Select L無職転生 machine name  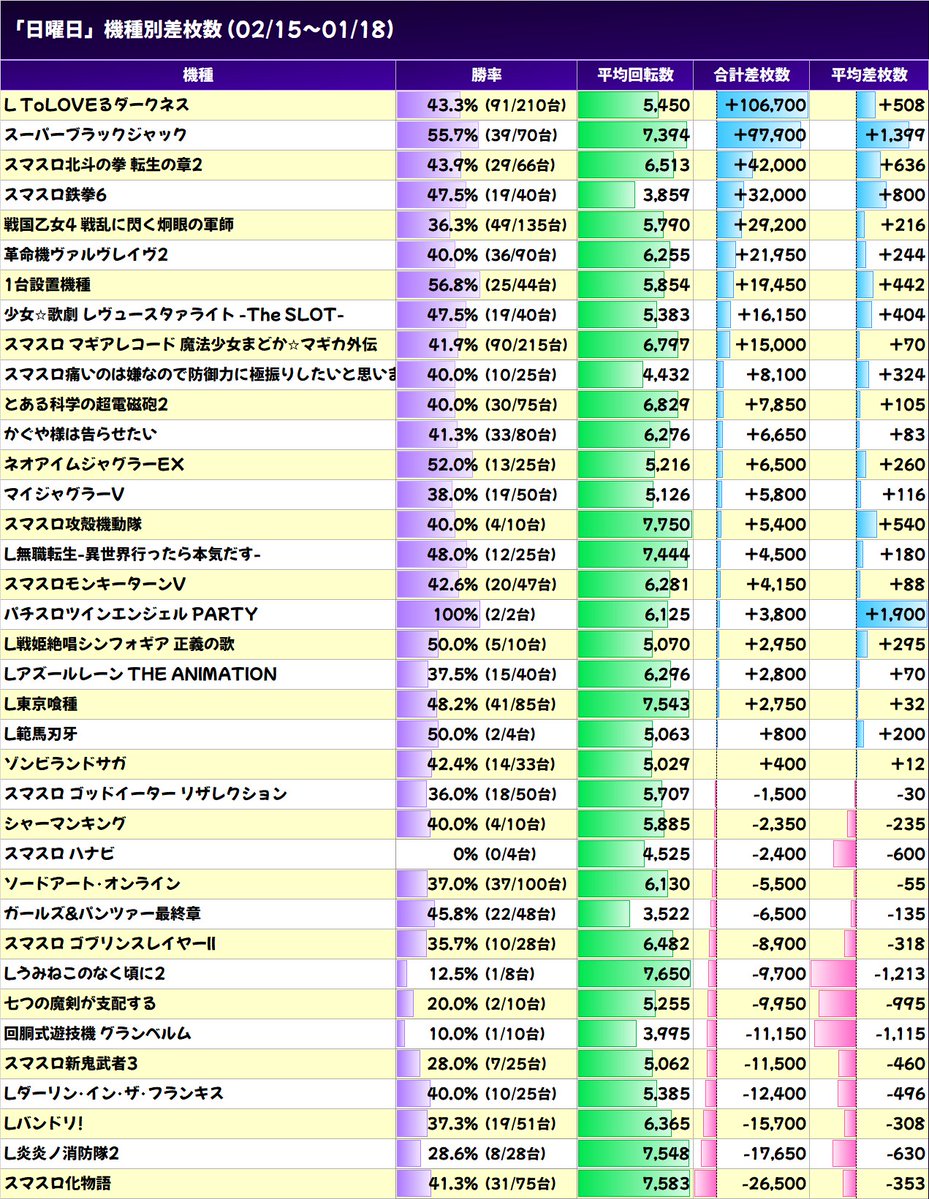tap(132, 554)
